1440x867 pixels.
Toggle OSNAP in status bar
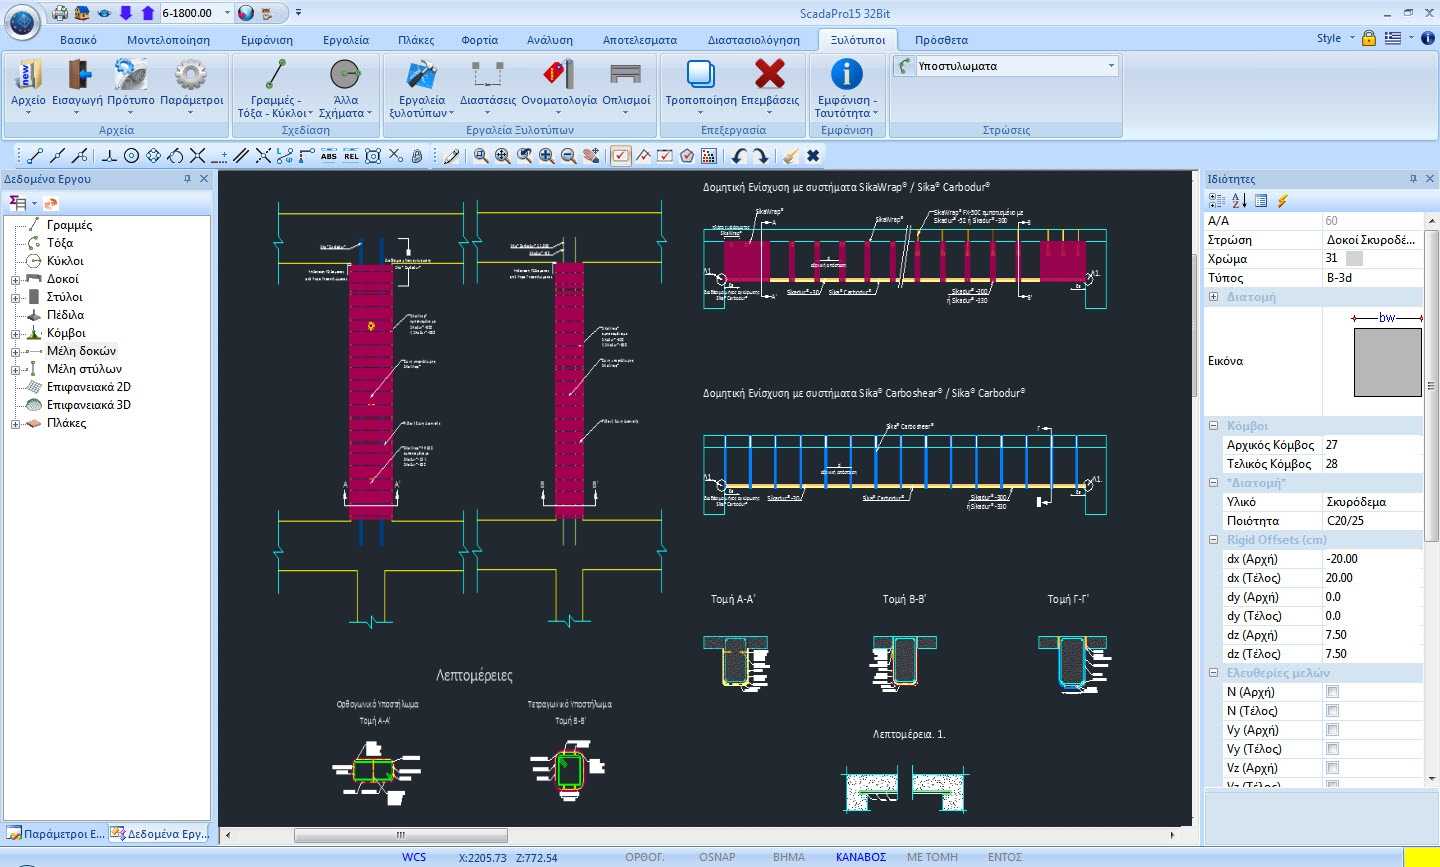(x=717, y=857)
